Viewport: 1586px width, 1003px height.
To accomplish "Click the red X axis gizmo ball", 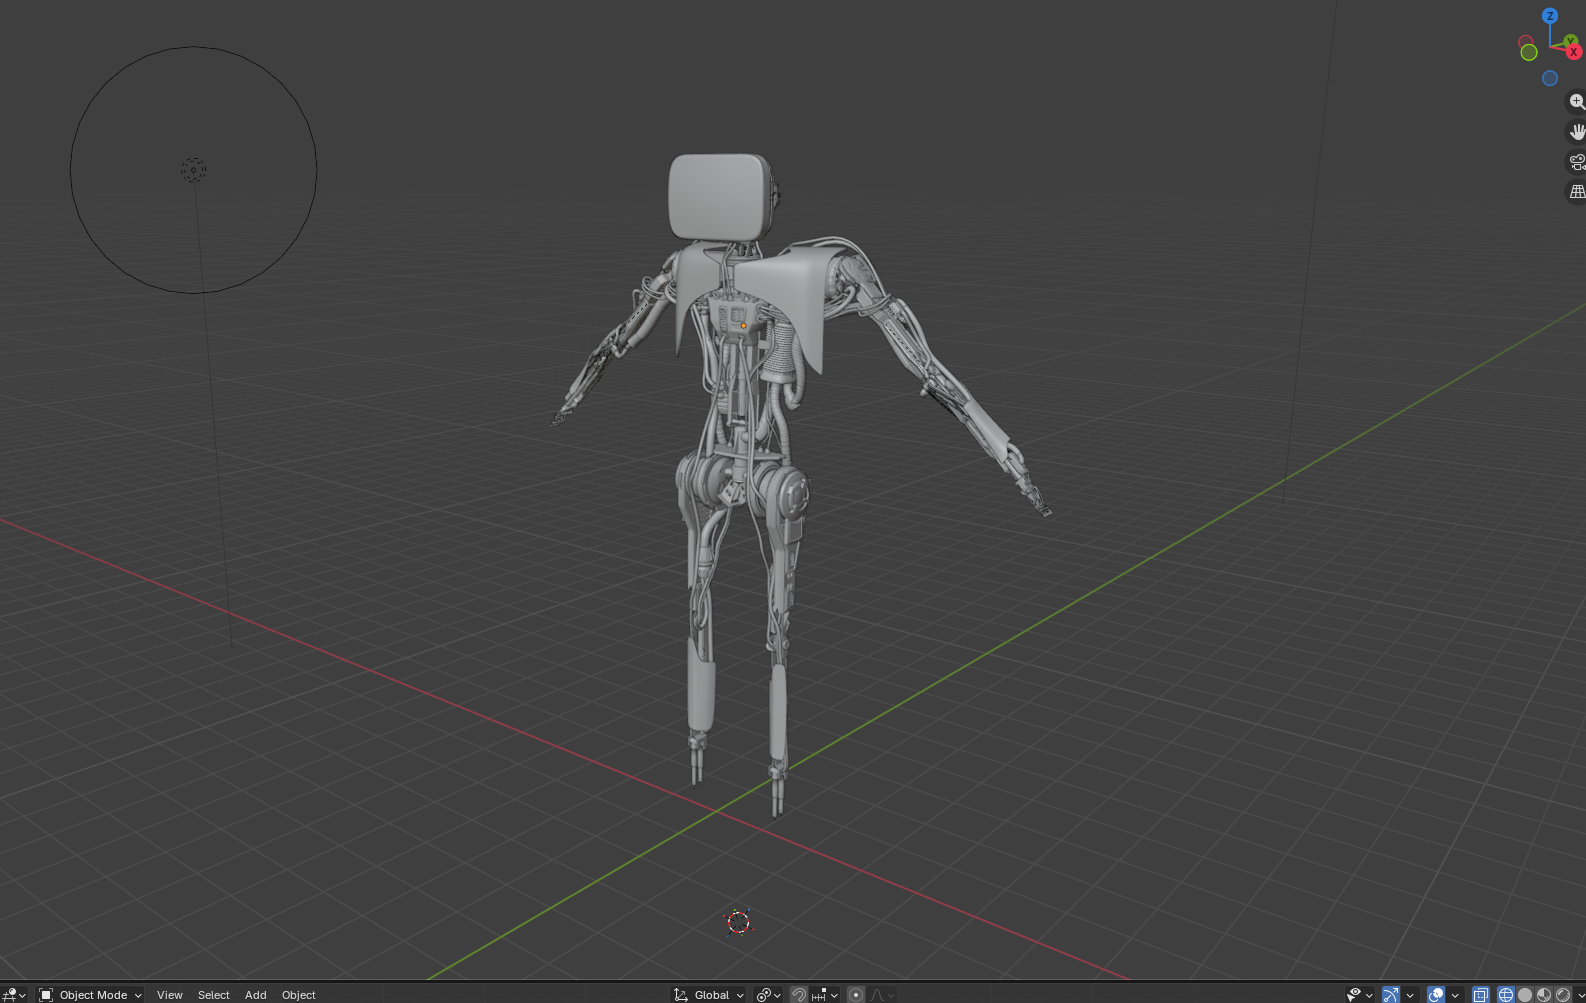I will (x=1574, y=51).
